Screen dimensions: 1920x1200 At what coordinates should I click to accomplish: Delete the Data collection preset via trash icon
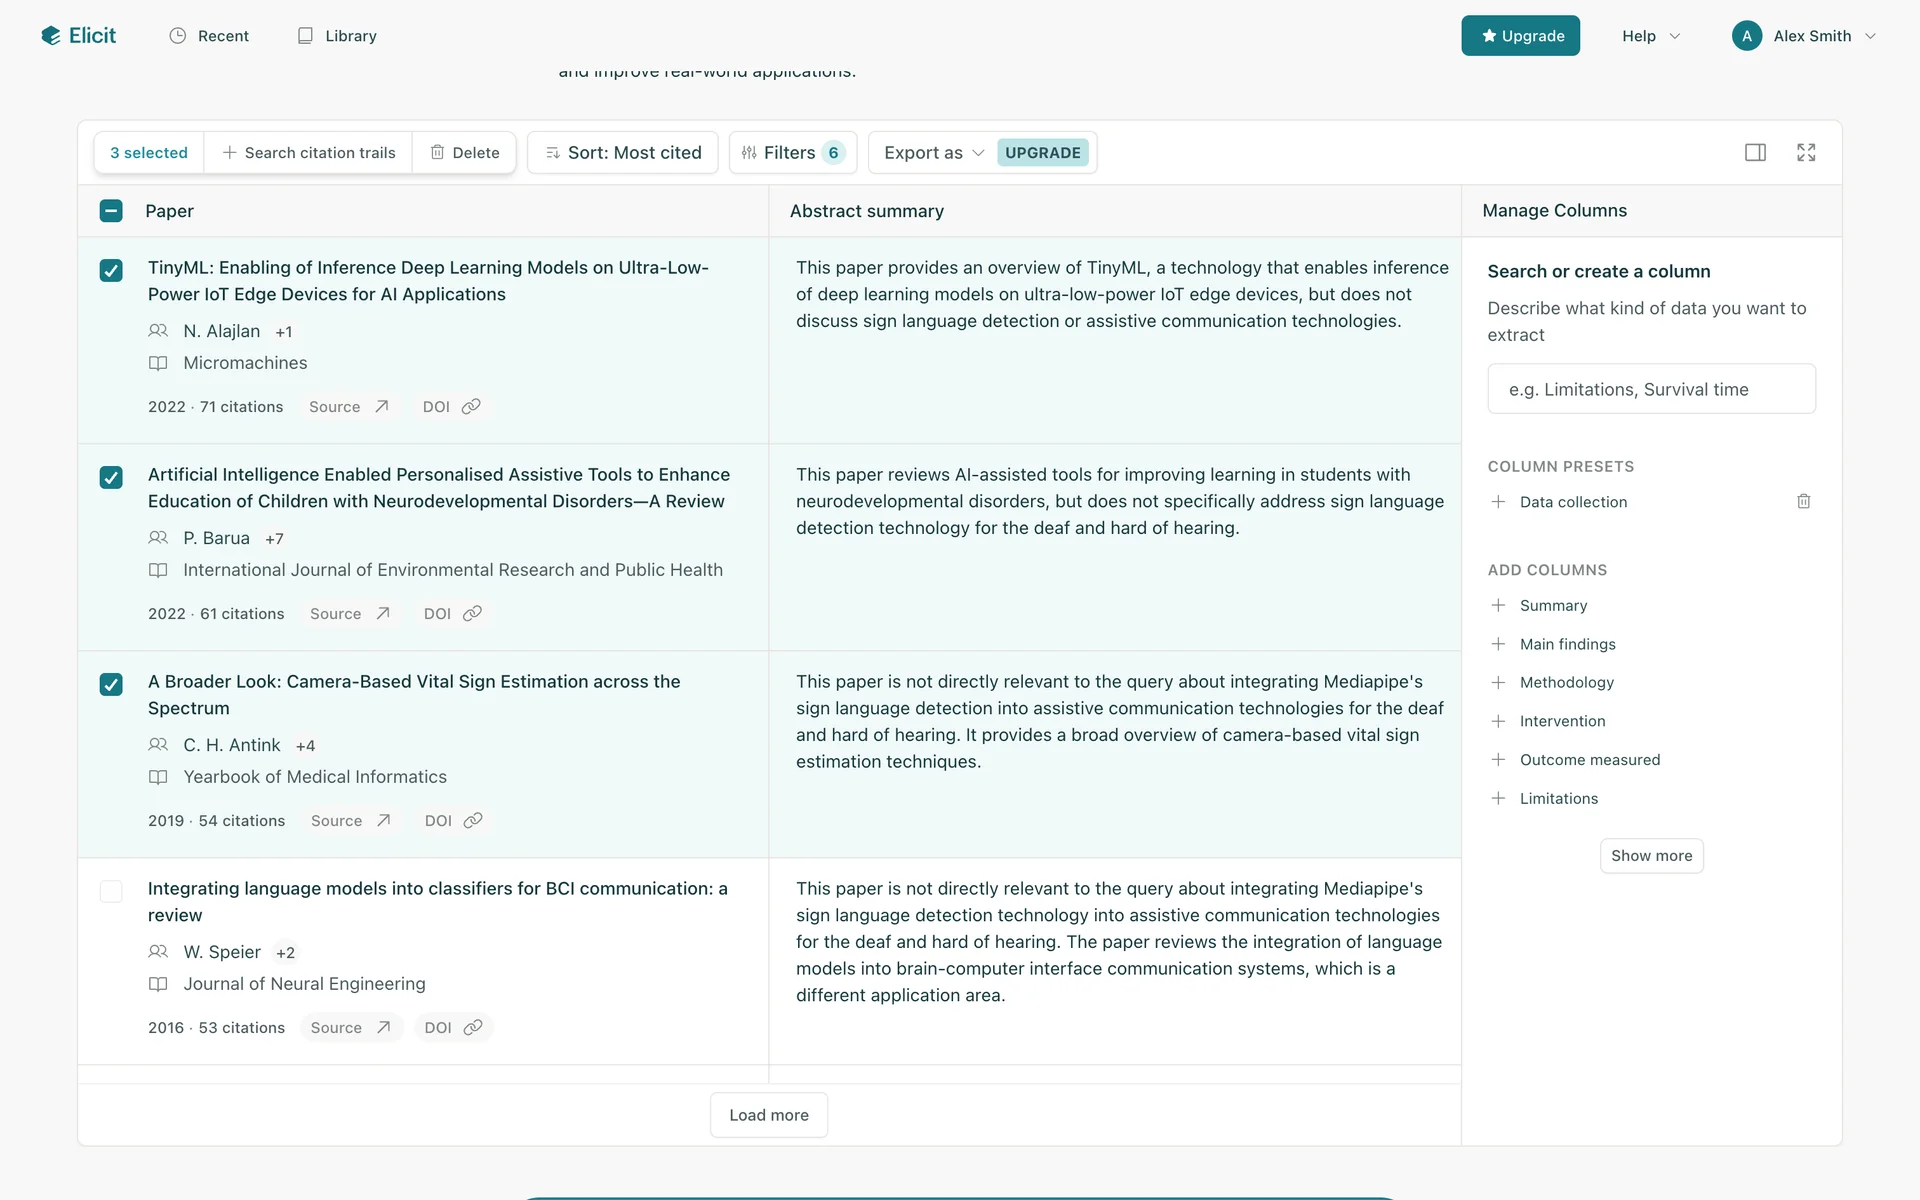(x=1803, y=501)
